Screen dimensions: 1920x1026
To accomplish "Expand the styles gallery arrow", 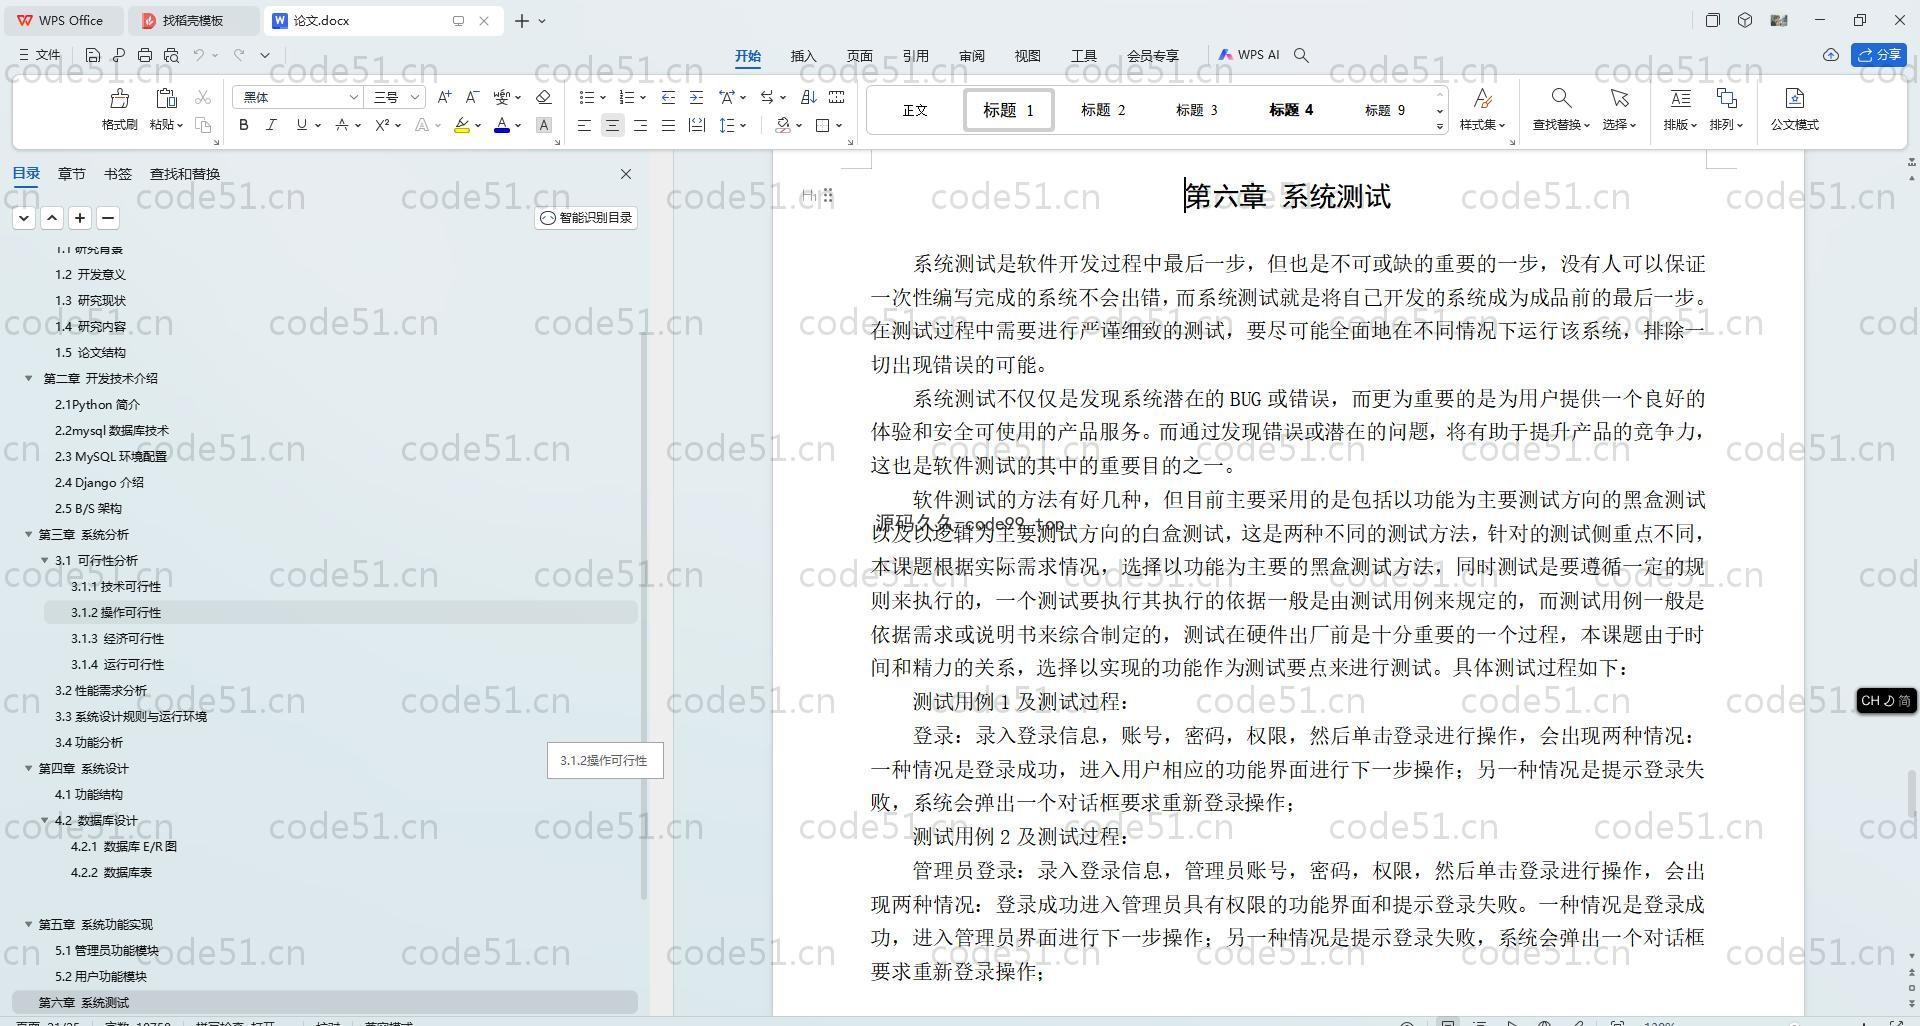I will (1440, 126).
